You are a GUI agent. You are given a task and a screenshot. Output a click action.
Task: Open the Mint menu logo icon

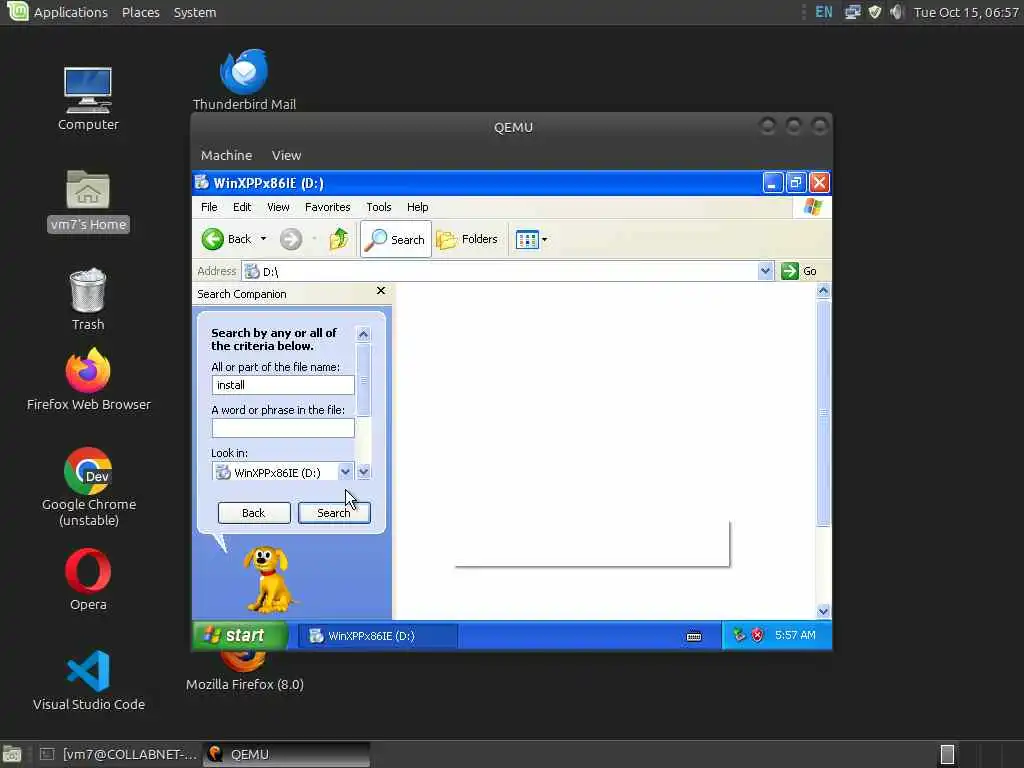point(17,11)
